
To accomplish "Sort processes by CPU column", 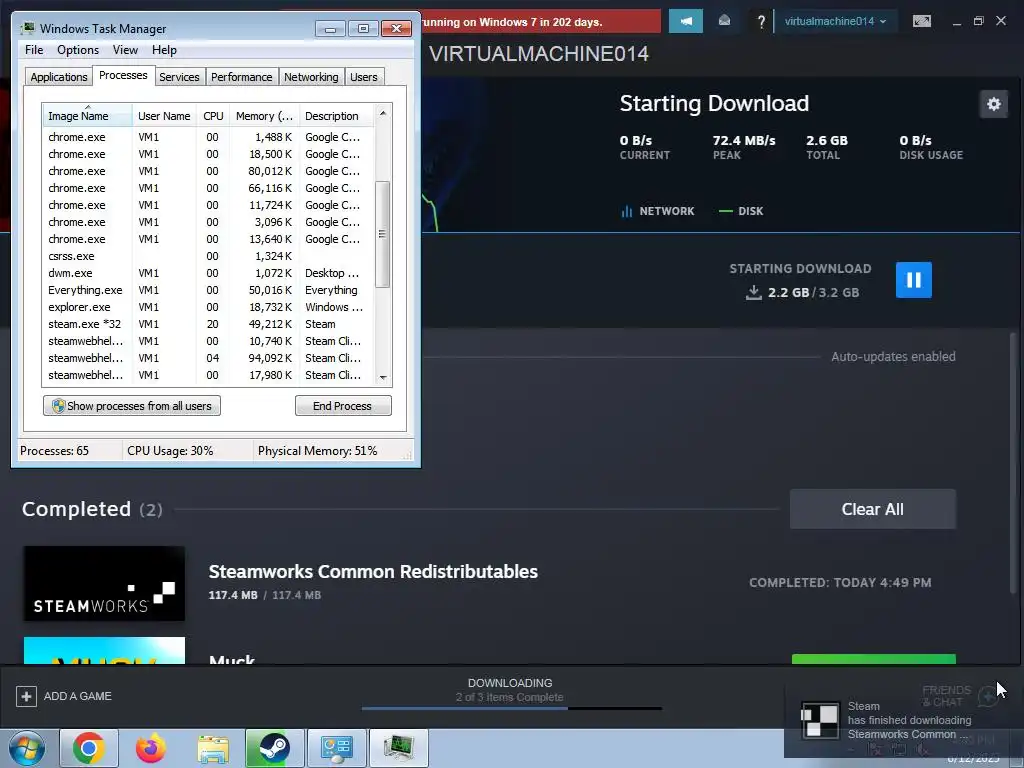I will tap(213, 116).
